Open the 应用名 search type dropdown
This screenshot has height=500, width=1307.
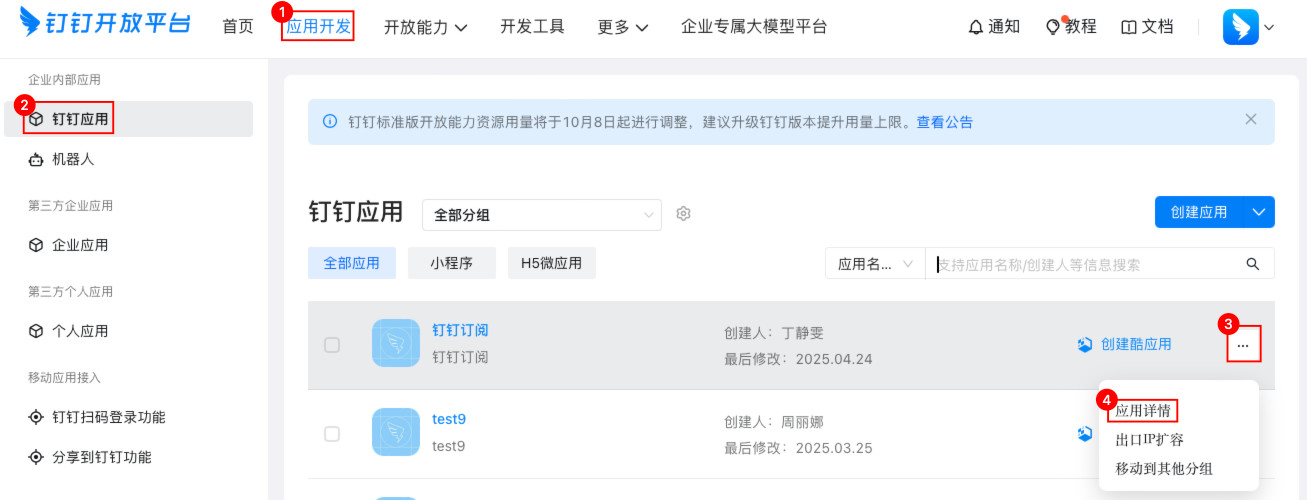(x=875, y=264)
